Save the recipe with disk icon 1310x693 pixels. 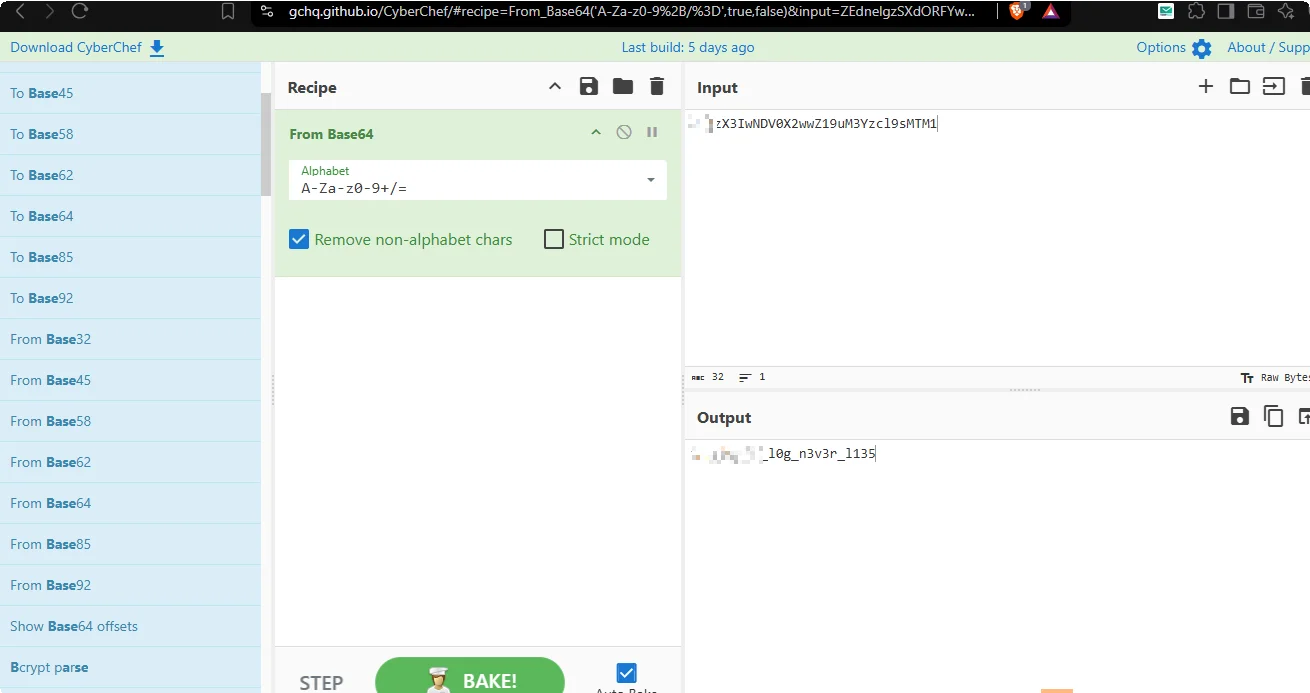pyautogui.click(x=589, y=87)
